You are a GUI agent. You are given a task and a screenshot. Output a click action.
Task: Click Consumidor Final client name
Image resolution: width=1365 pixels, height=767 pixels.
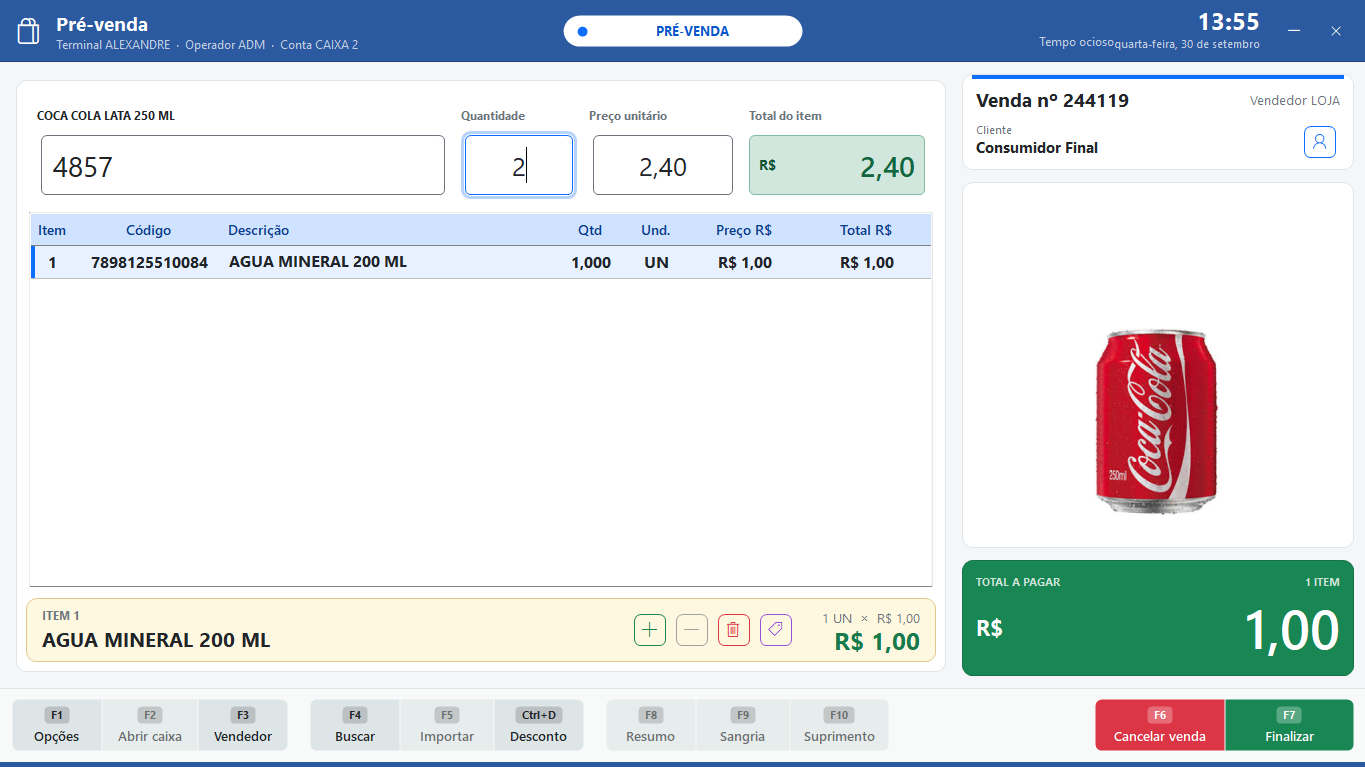(x=1037, y=148)
